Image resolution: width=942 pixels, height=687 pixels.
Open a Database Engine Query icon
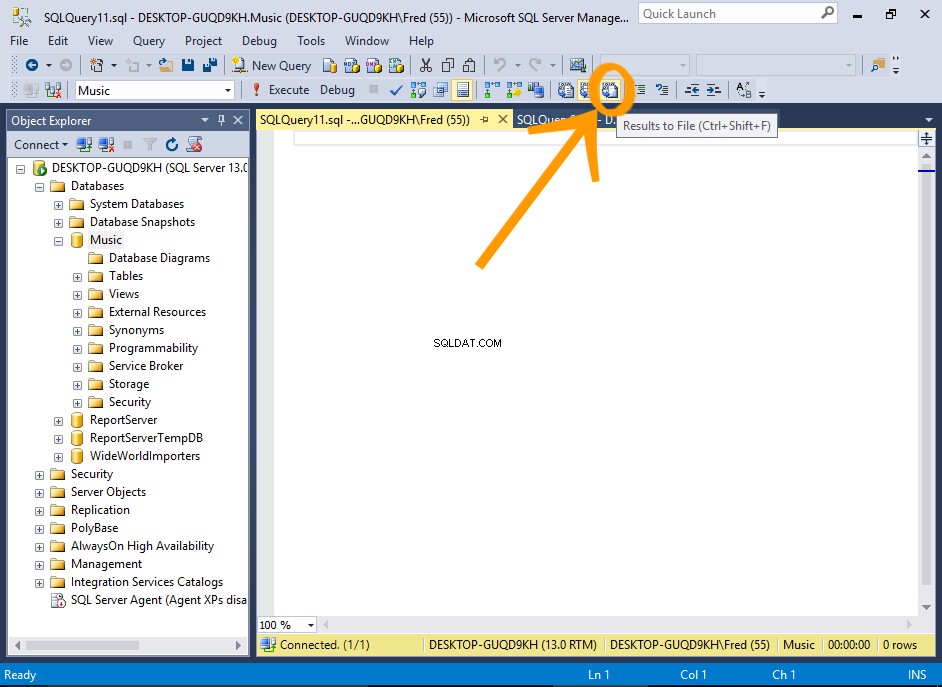(x=329, y=65)
